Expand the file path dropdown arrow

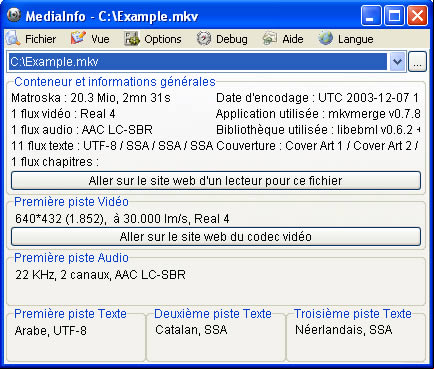397,62
